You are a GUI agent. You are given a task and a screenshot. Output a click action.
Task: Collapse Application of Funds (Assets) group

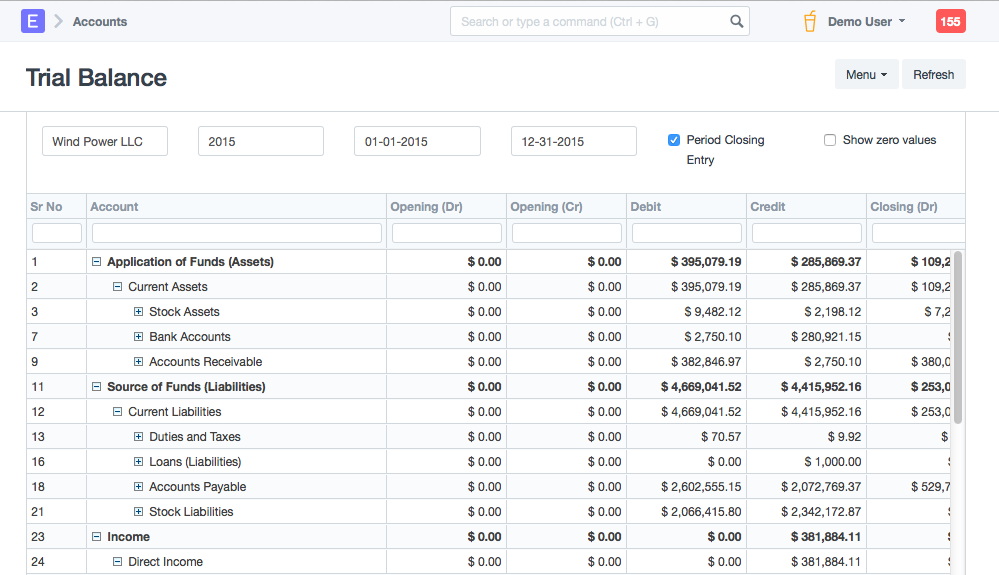[97, 262]
